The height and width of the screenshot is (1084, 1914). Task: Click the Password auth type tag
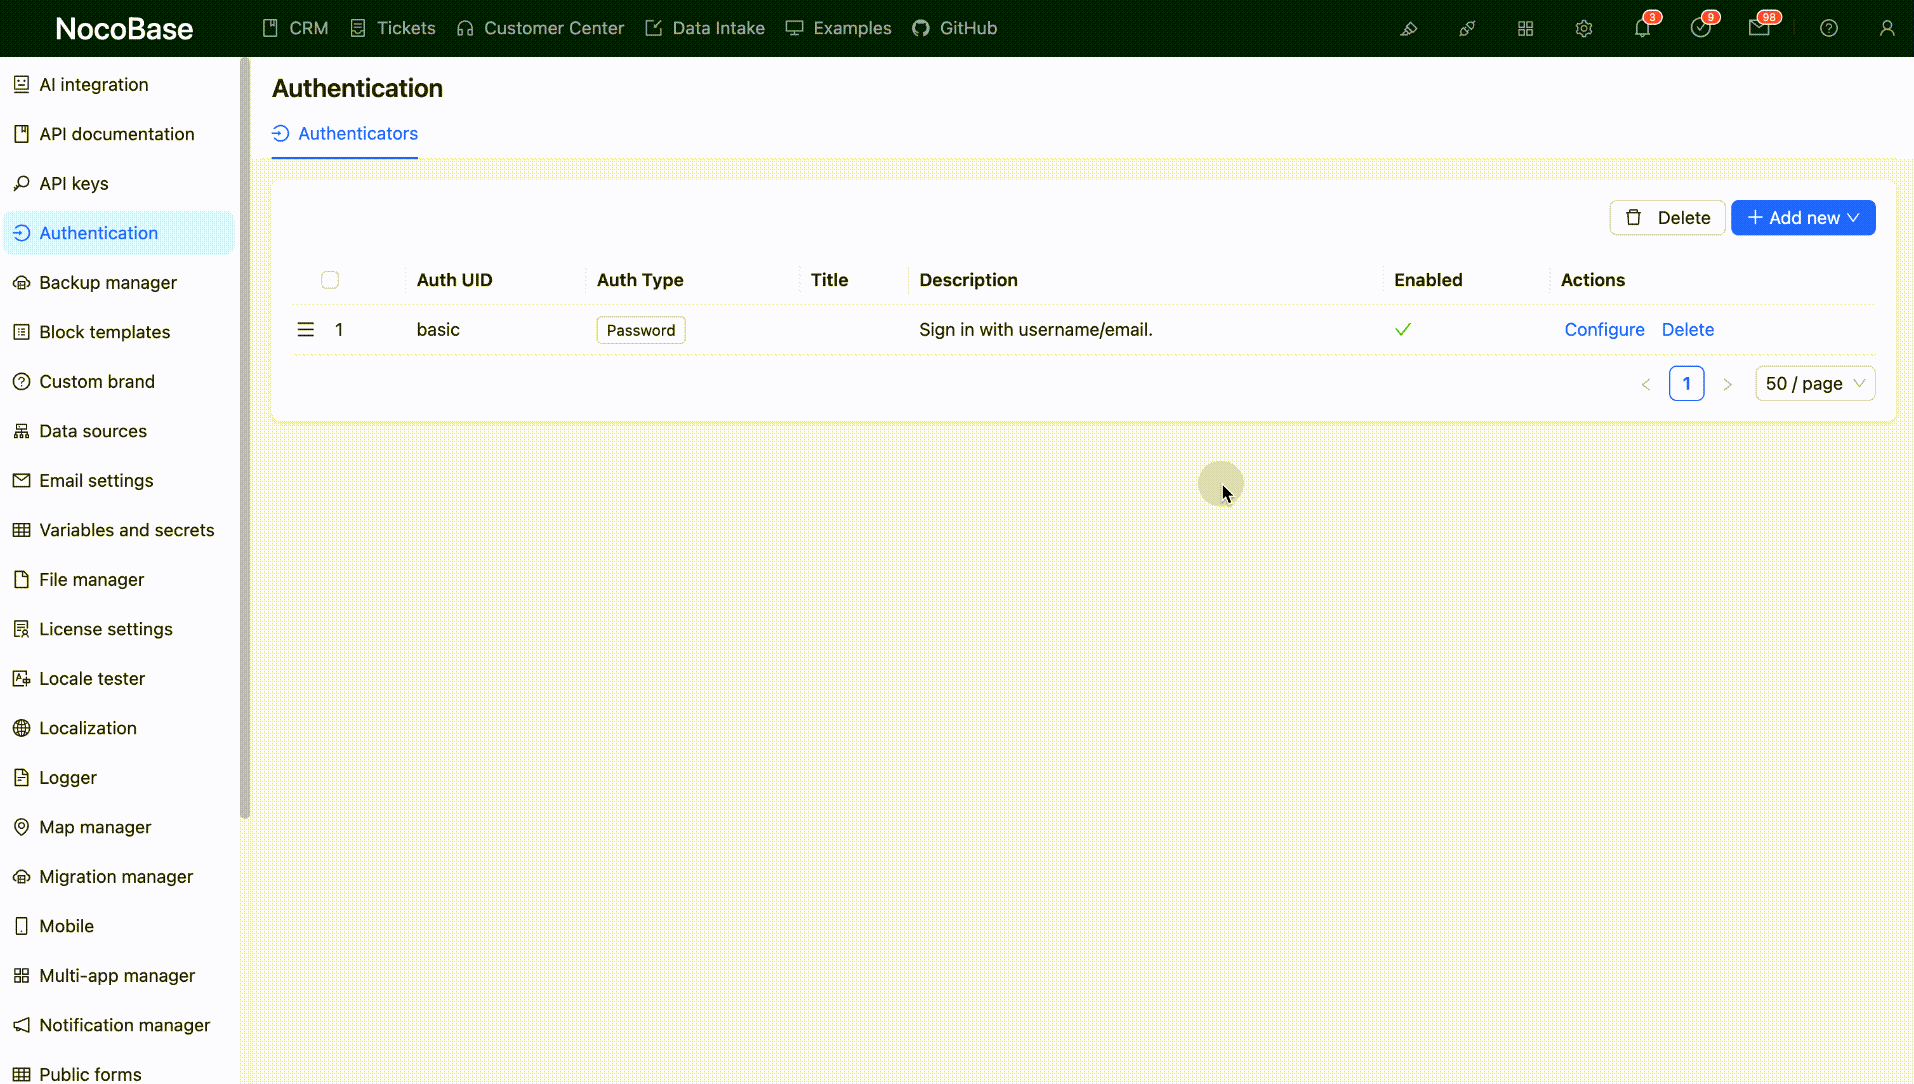click(640, 329)
